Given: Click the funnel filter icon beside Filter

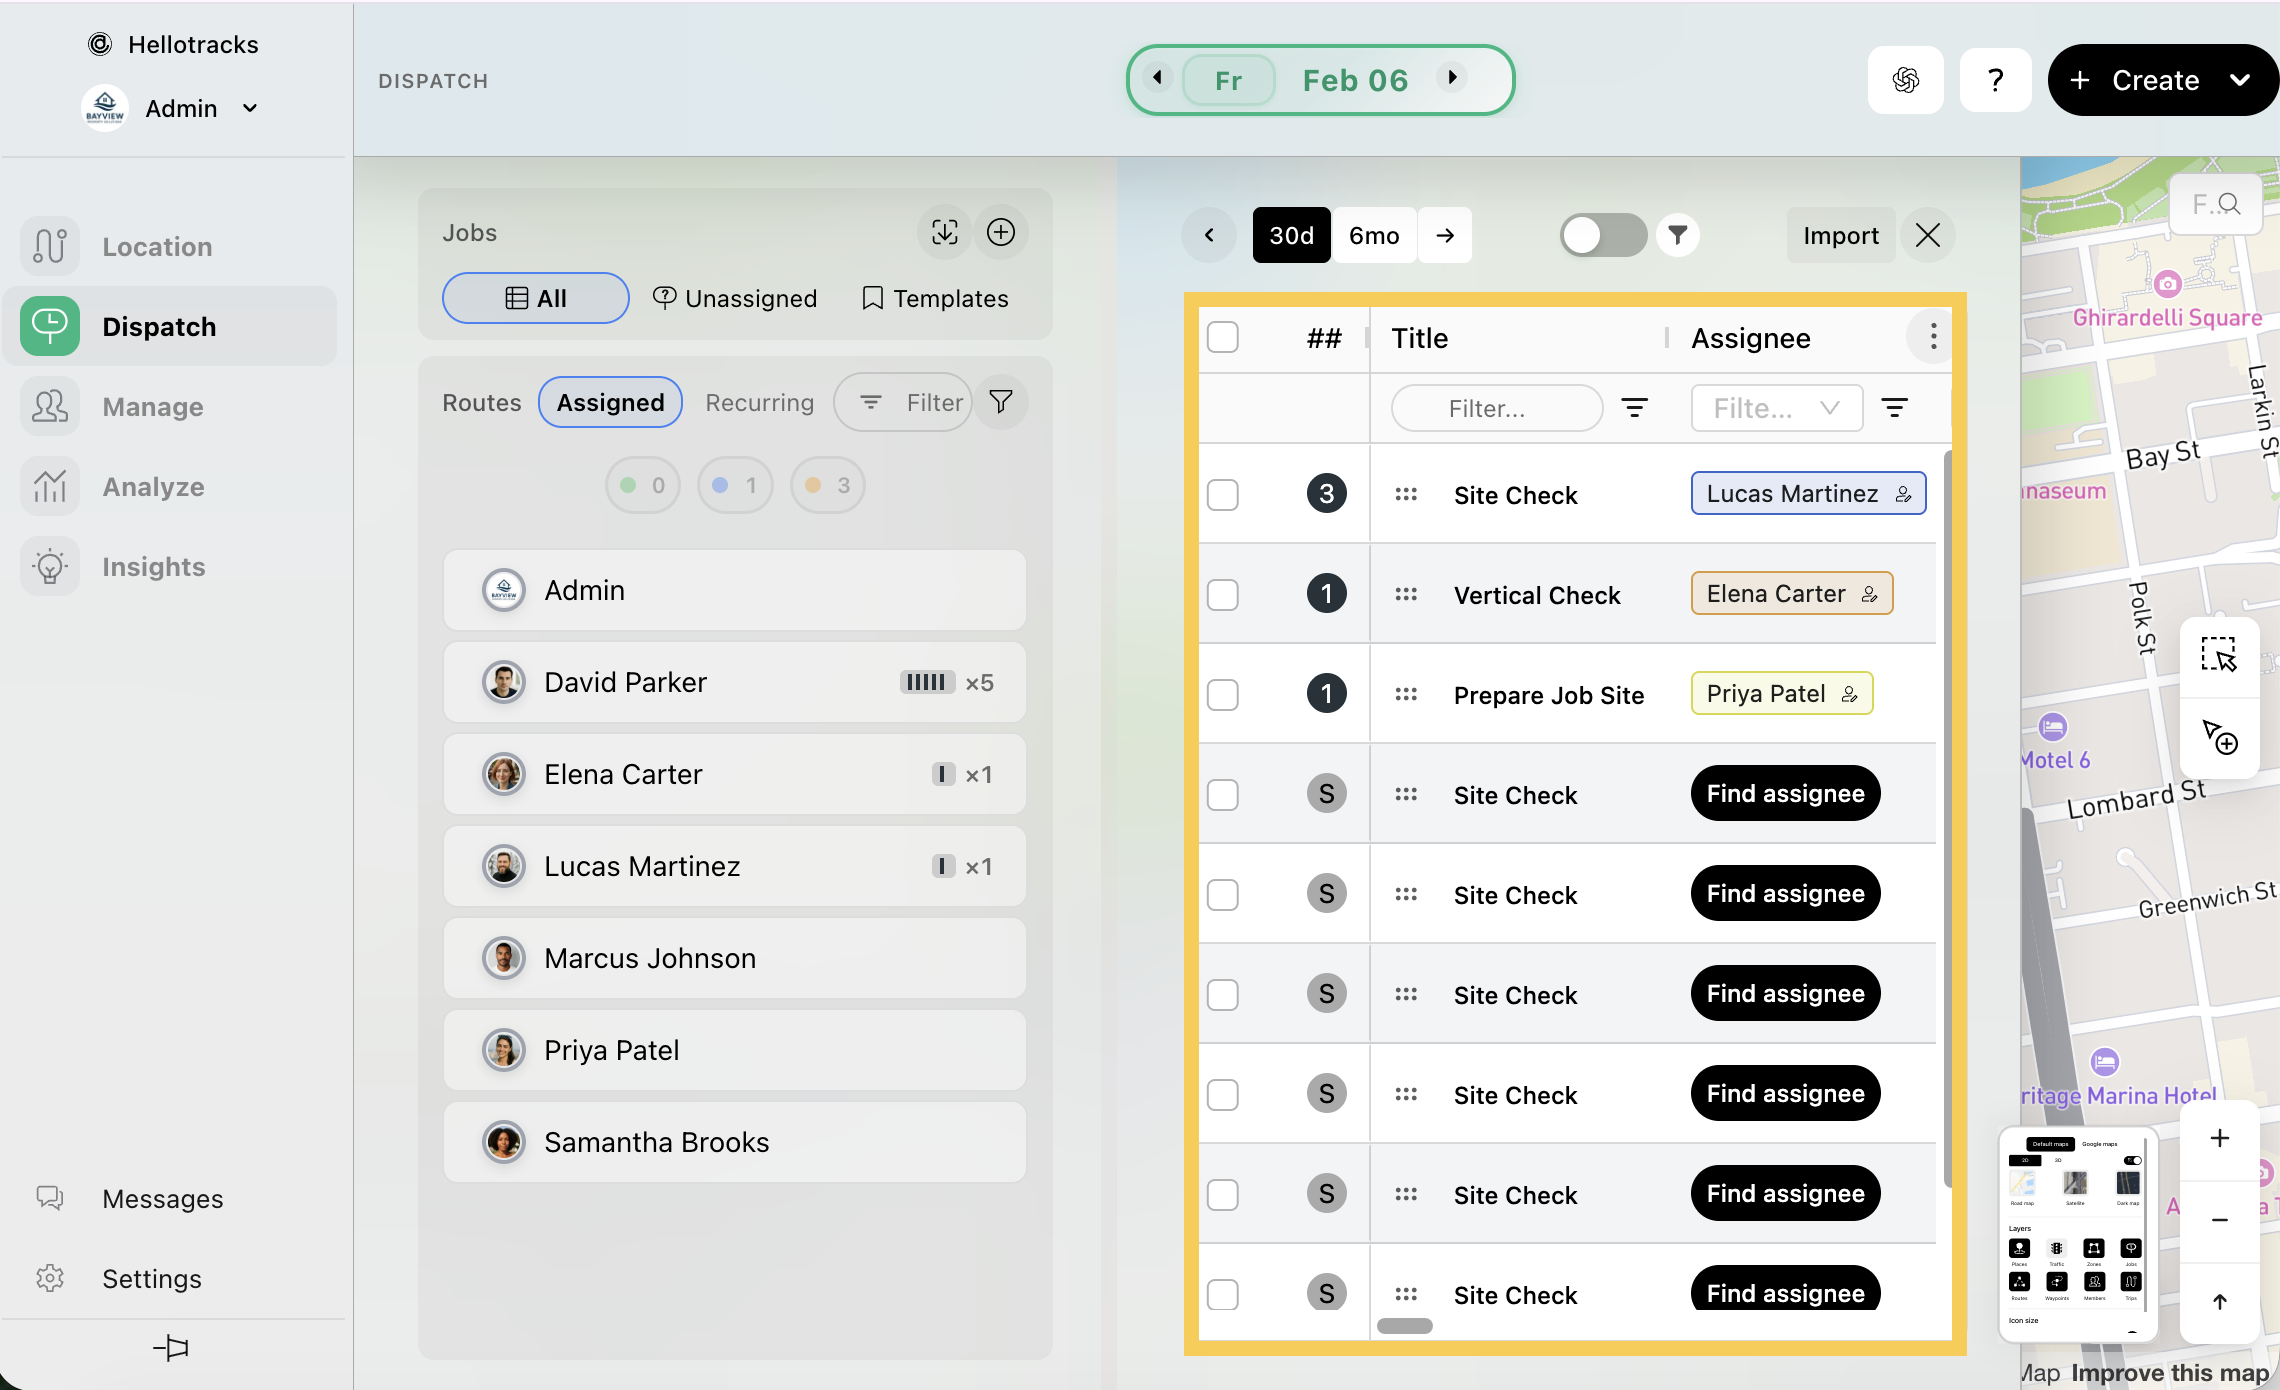Looking at the screenshot, I should [1001, 402].
